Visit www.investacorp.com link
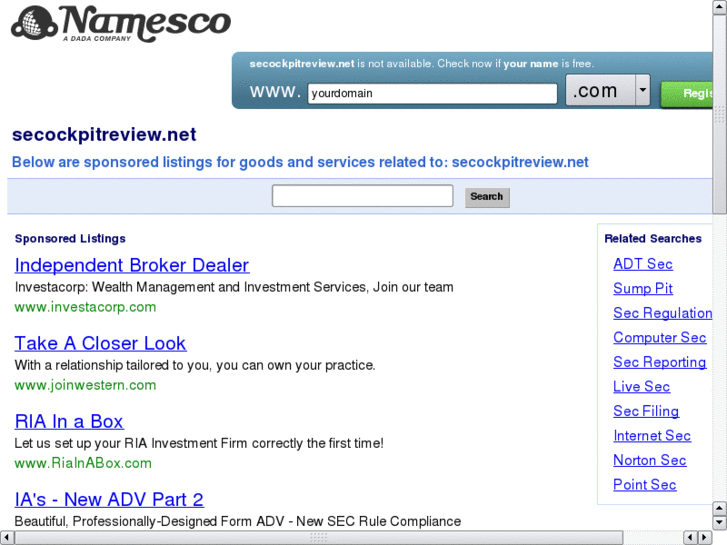 tap(85, 307)
